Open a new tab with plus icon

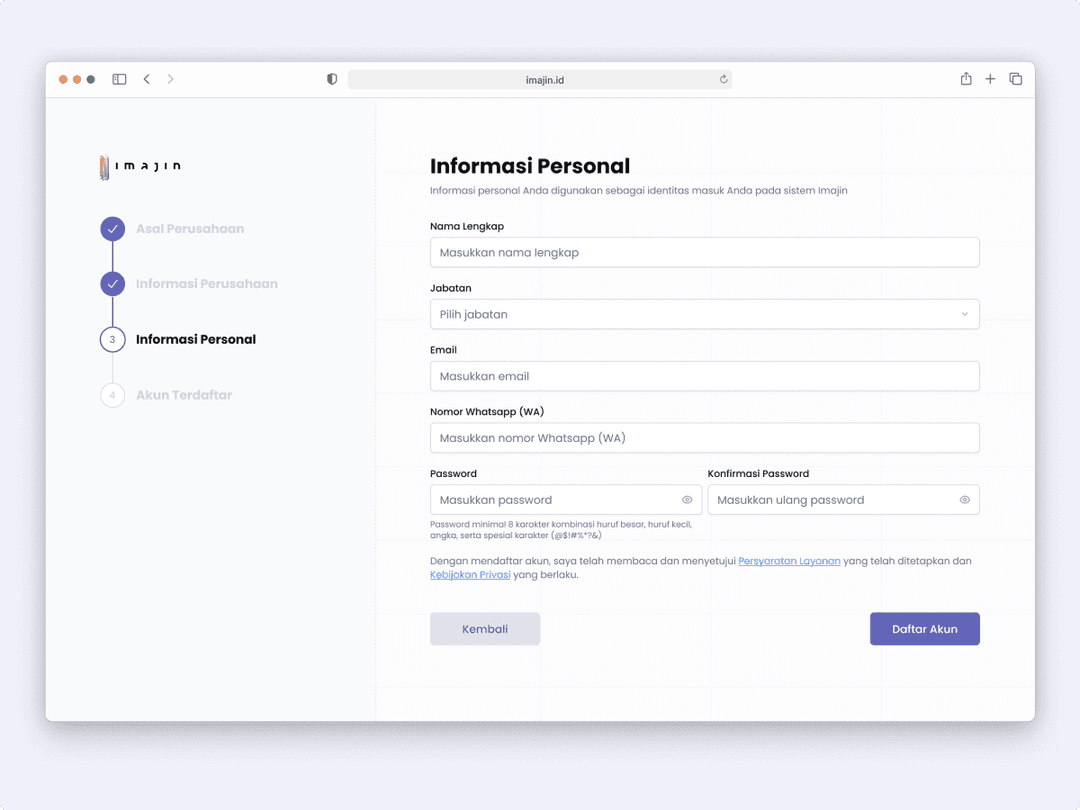(x=990, y=79)
